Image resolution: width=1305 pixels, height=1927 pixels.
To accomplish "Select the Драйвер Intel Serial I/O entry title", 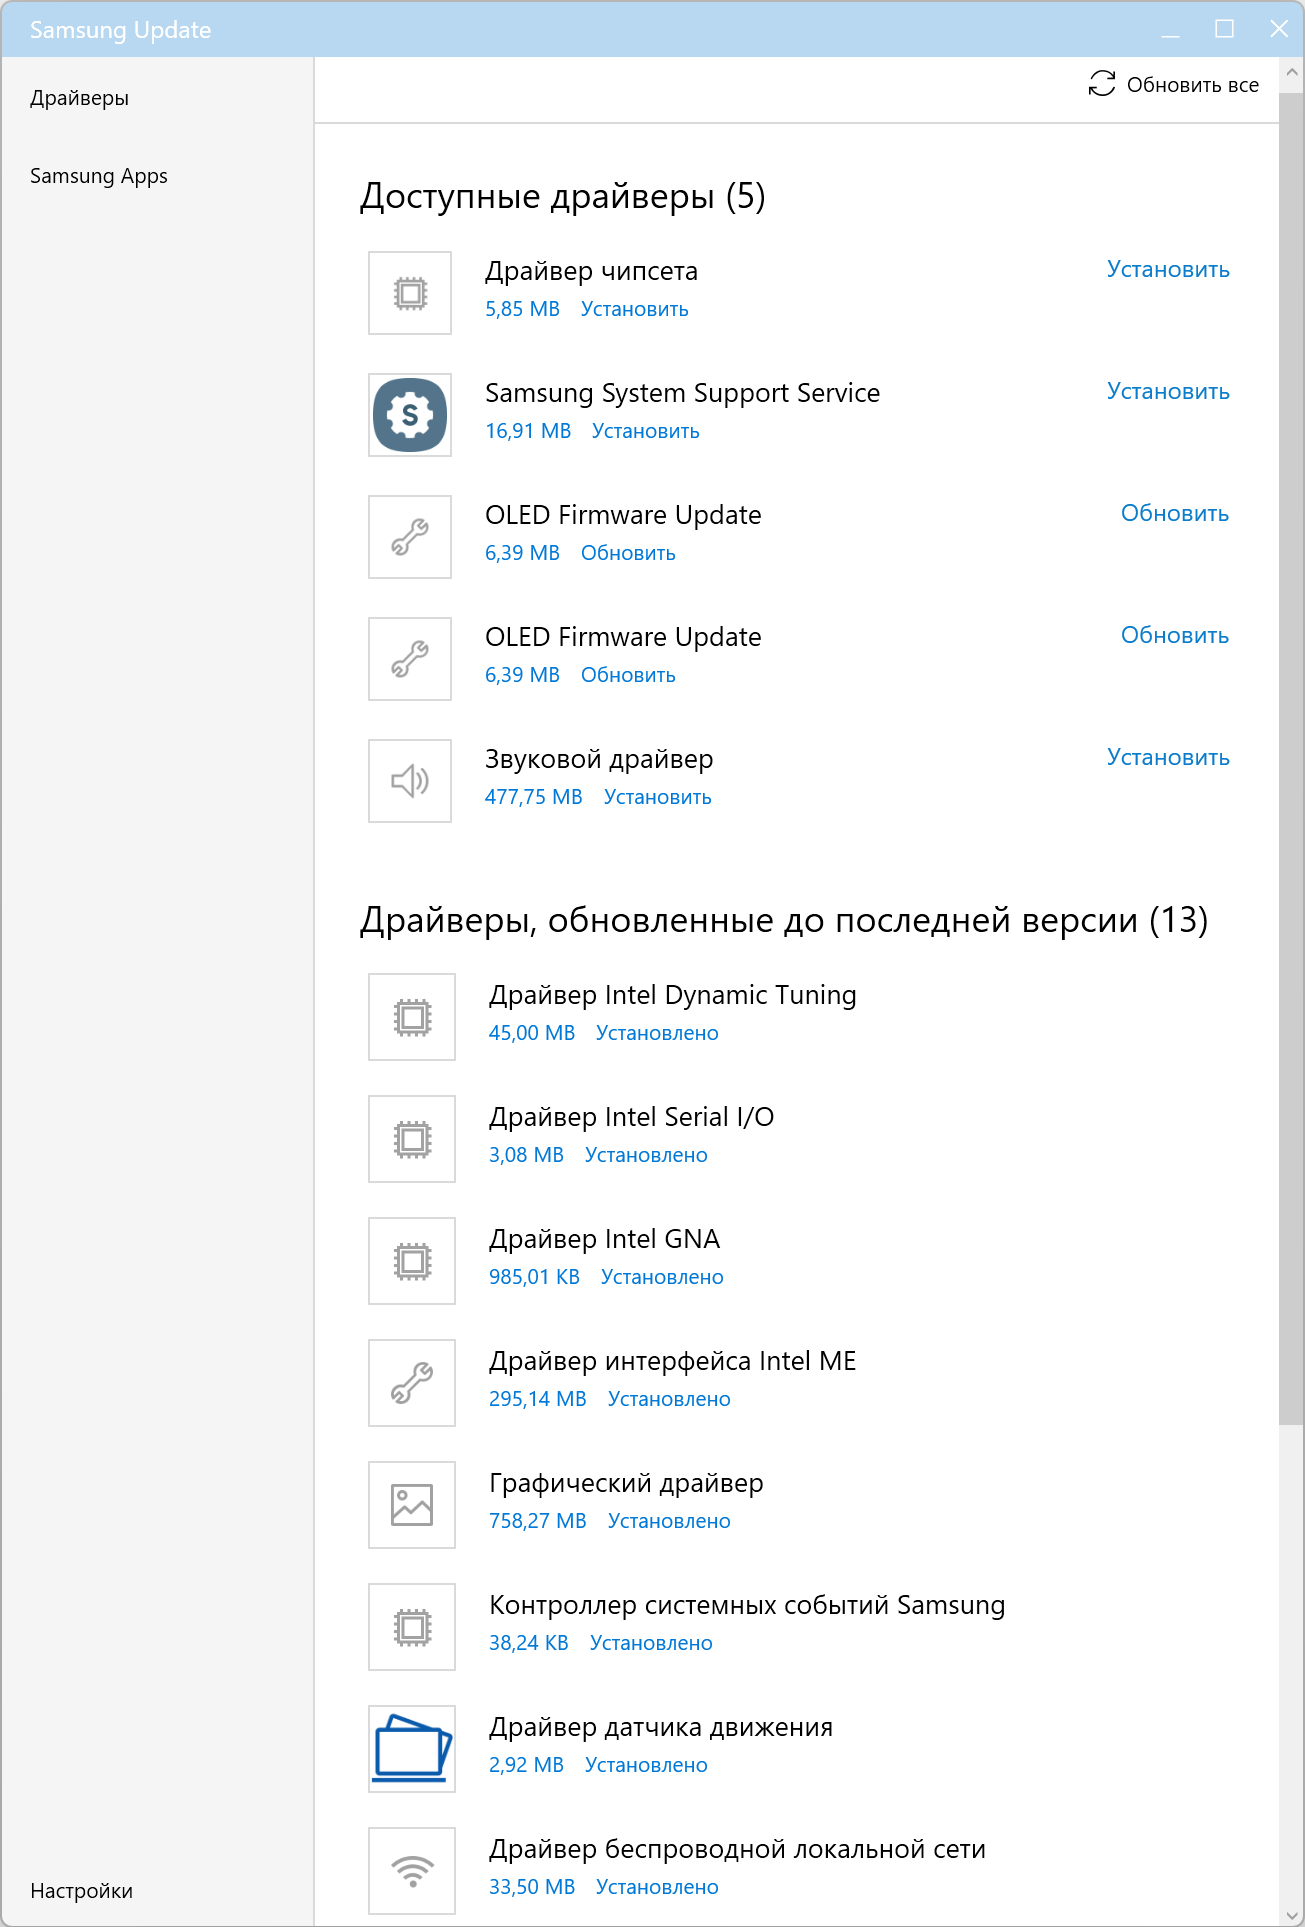I will coord(631,1117).
